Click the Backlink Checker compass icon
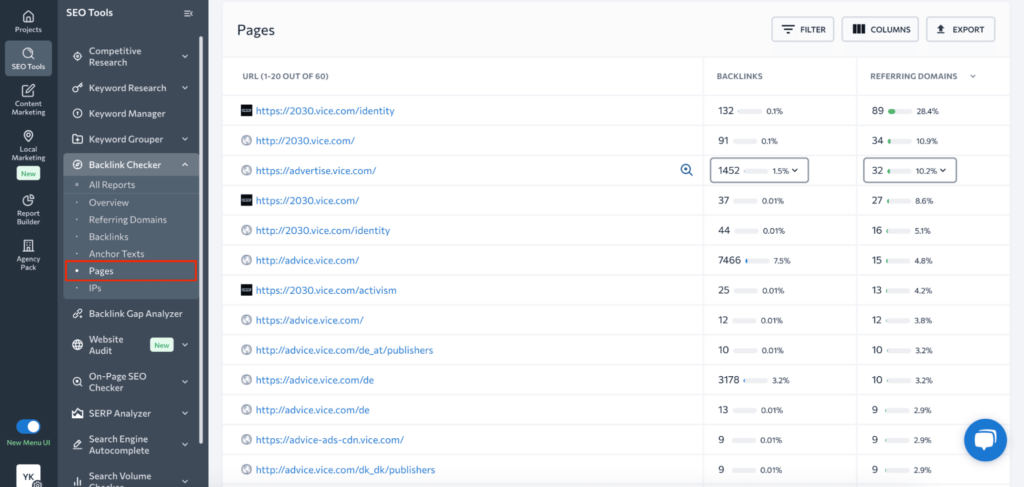The width and height of the screenshot is (1024, 487). click(77, 165)
